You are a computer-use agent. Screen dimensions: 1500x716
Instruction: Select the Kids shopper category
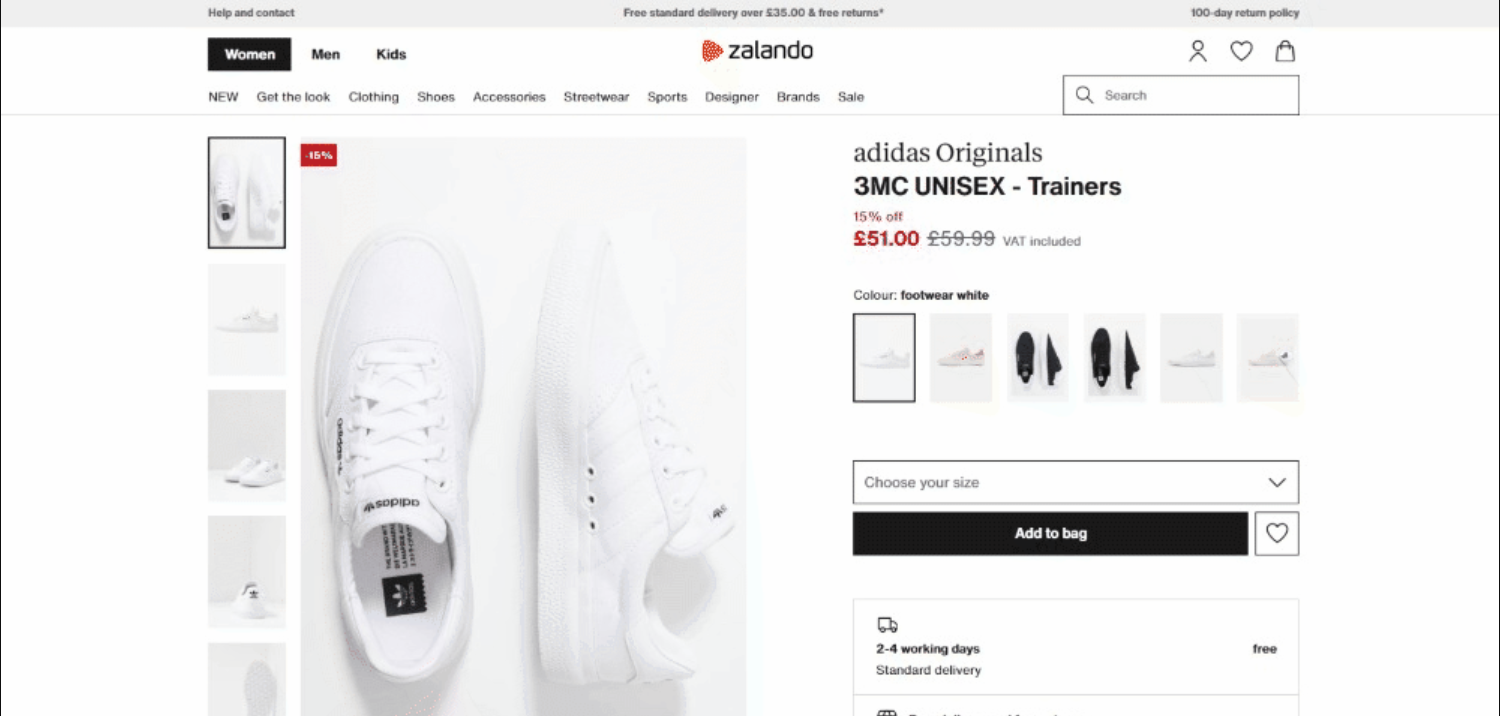pos(390,54)
